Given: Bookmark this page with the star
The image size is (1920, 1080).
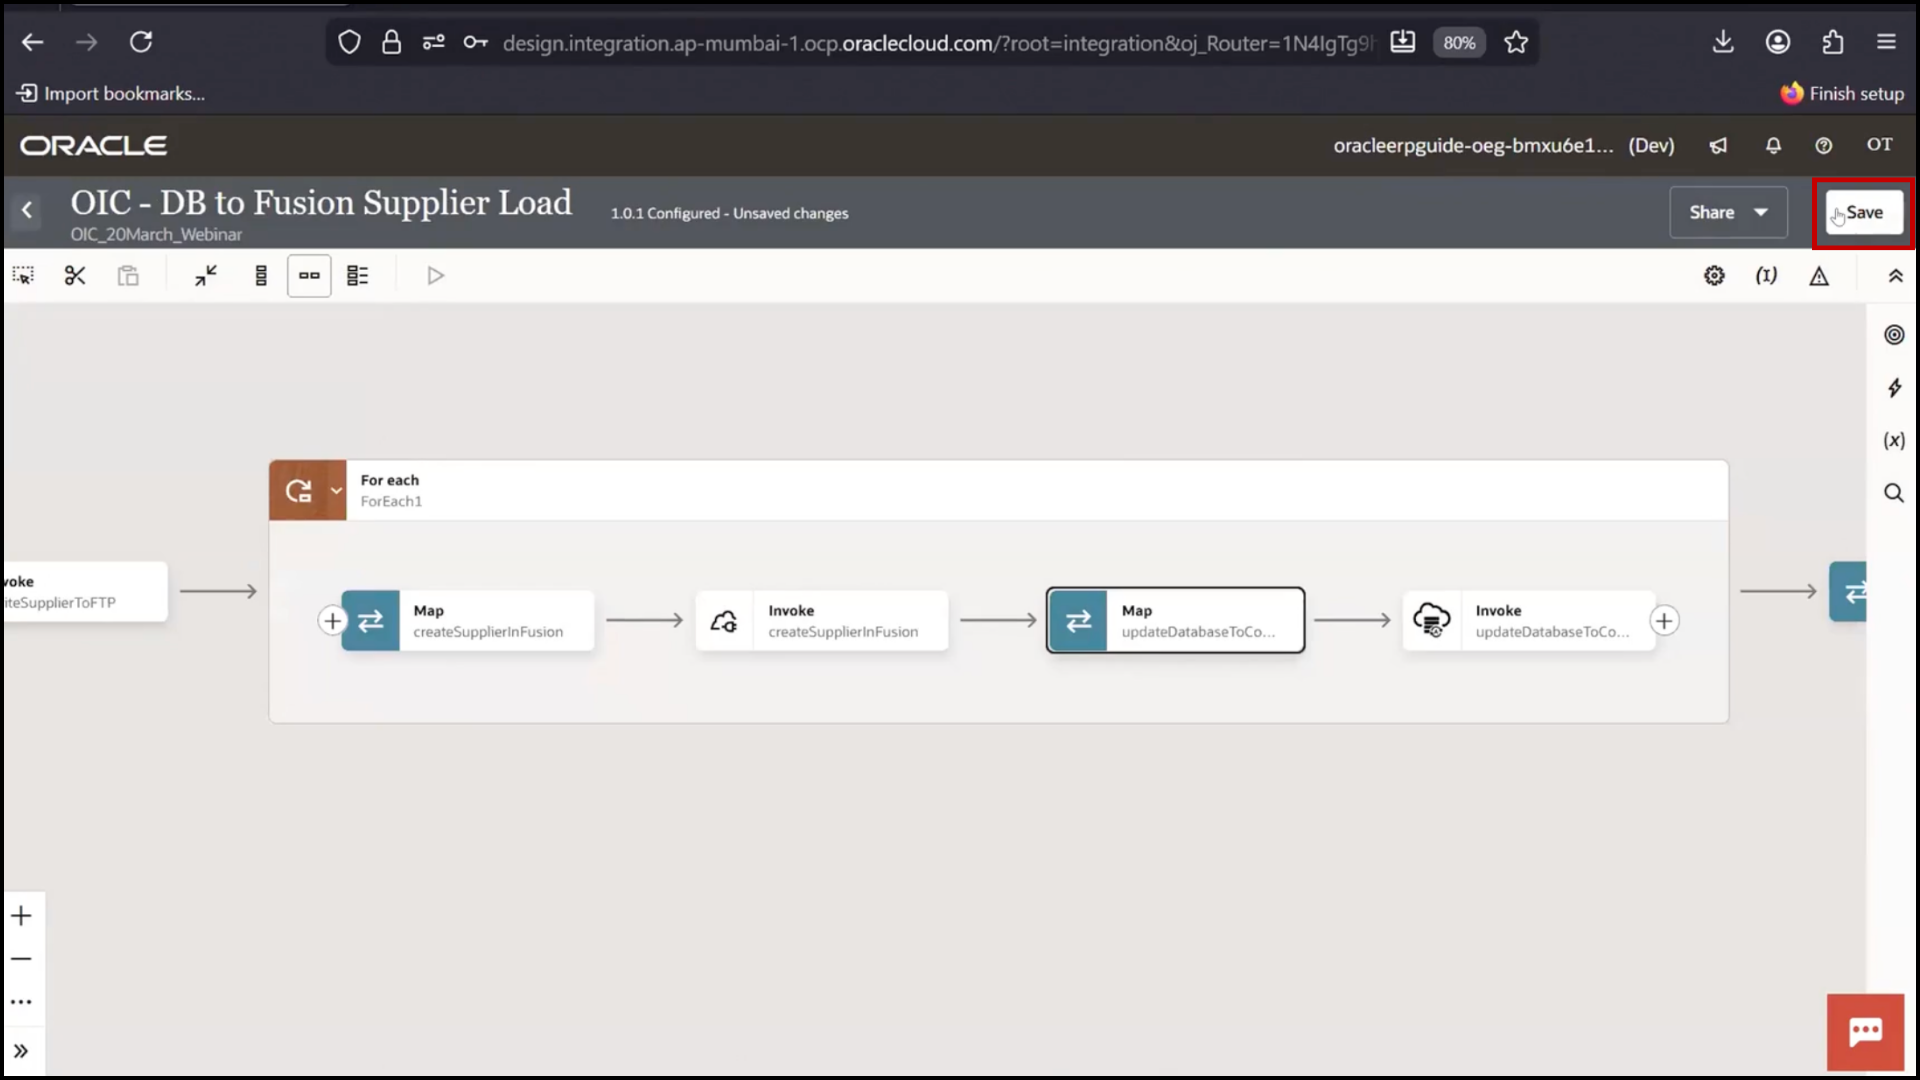Looking at the screenshot, I should click(1516, 42).
